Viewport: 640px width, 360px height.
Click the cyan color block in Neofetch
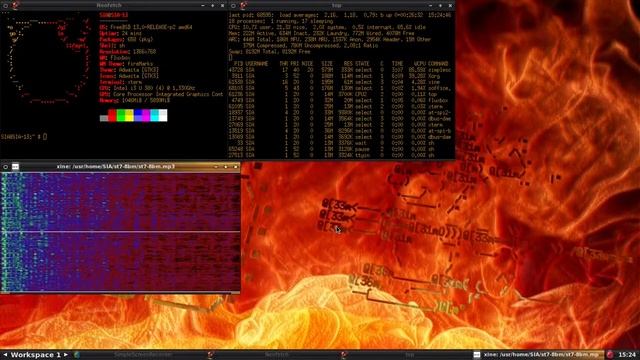[154, 115]
